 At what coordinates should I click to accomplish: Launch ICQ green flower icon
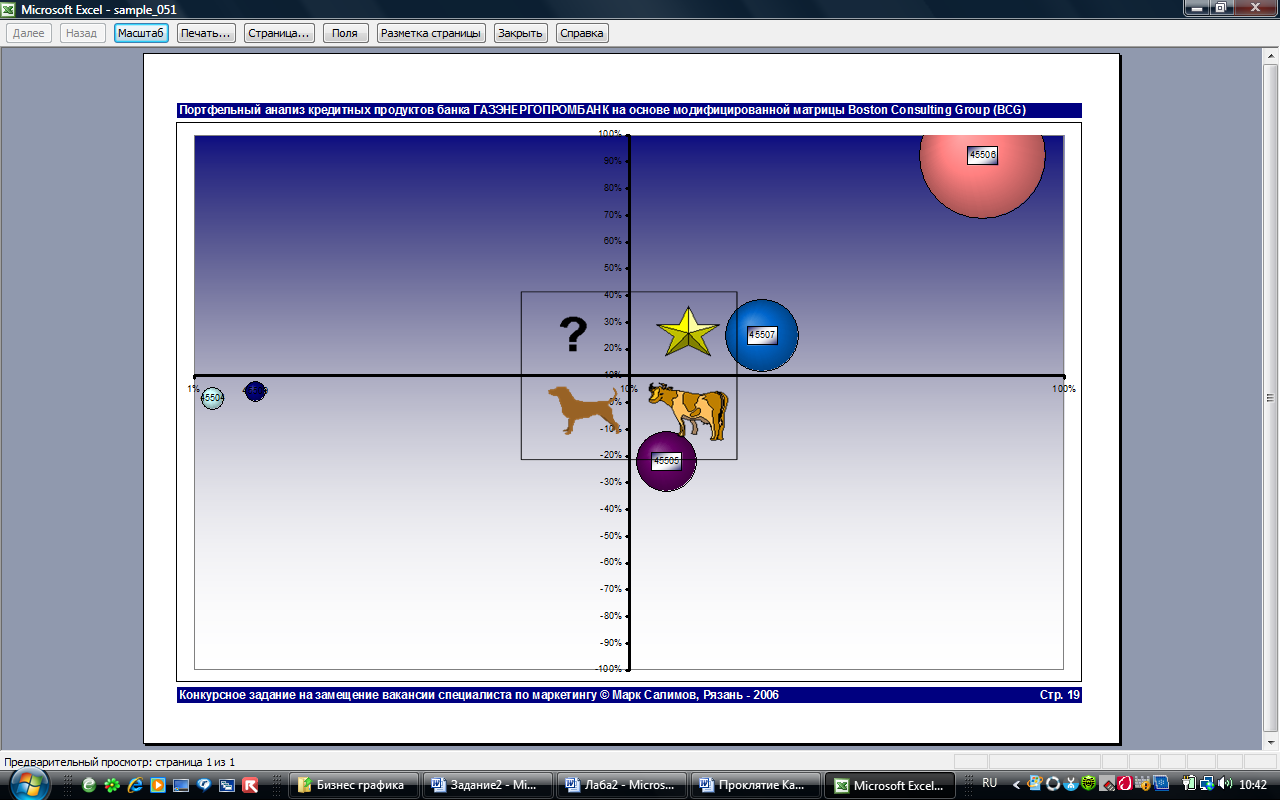click(112, 785)
